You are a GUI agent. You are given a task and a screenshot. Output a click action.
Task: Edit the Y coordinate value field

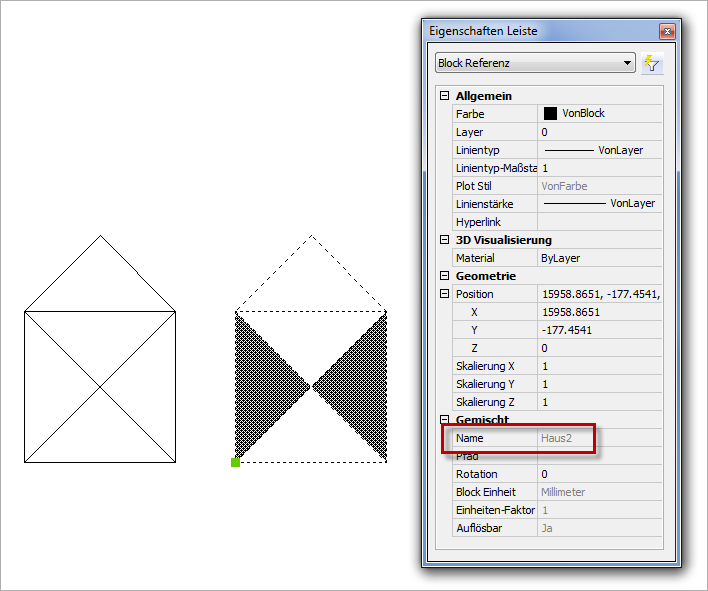tap(600, 330)
